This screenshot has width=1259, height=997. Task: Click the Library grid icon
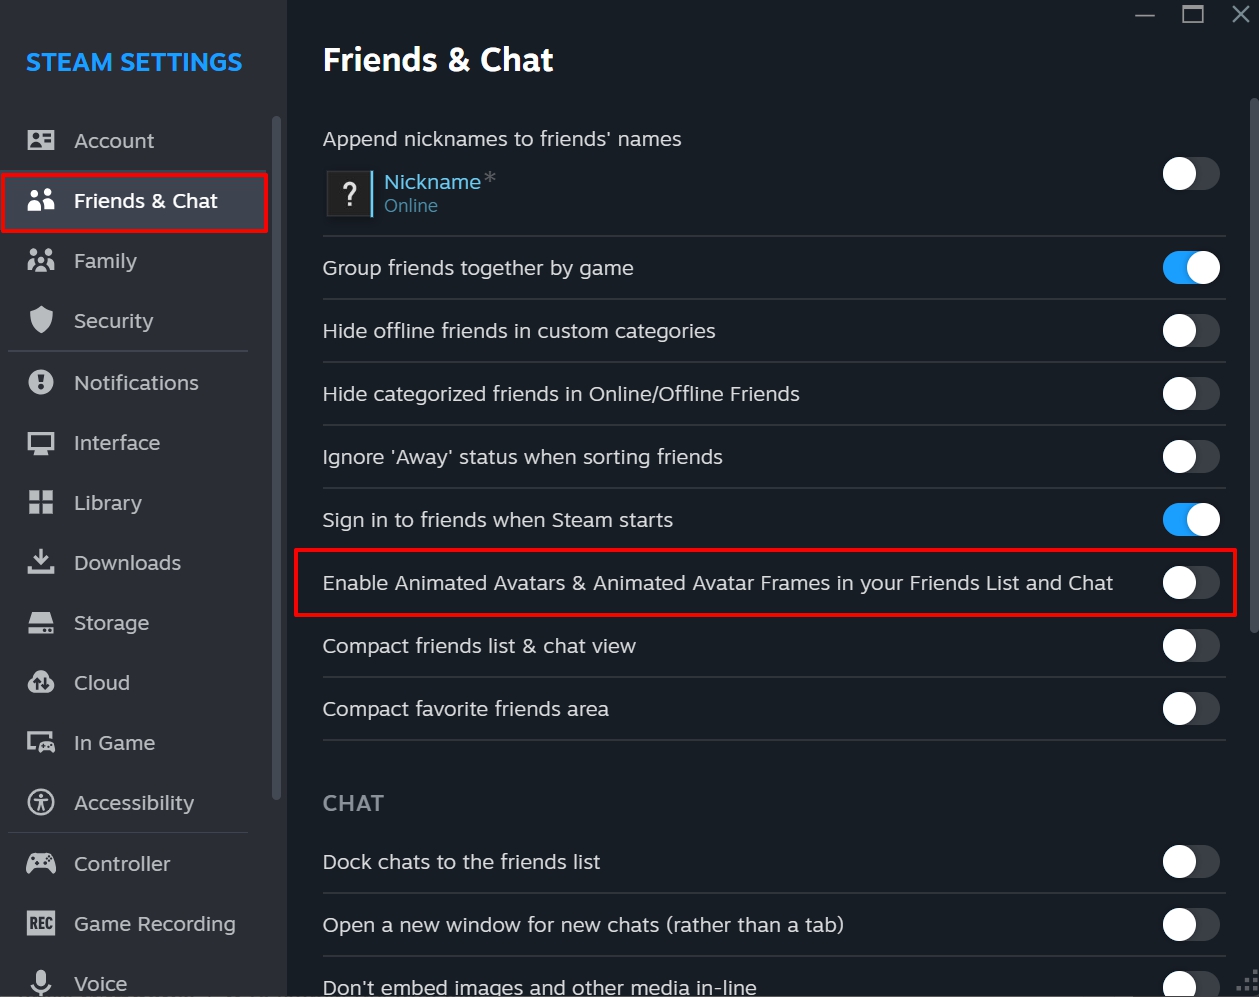click(41, 502)
